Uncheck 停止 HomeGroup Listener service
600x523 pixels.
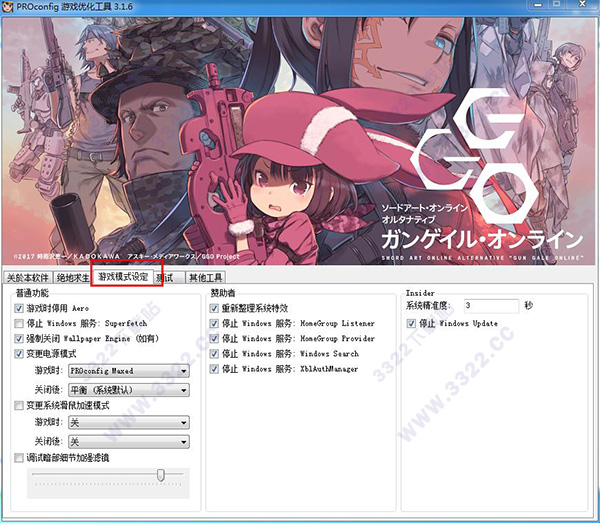(x=214, y=323)
